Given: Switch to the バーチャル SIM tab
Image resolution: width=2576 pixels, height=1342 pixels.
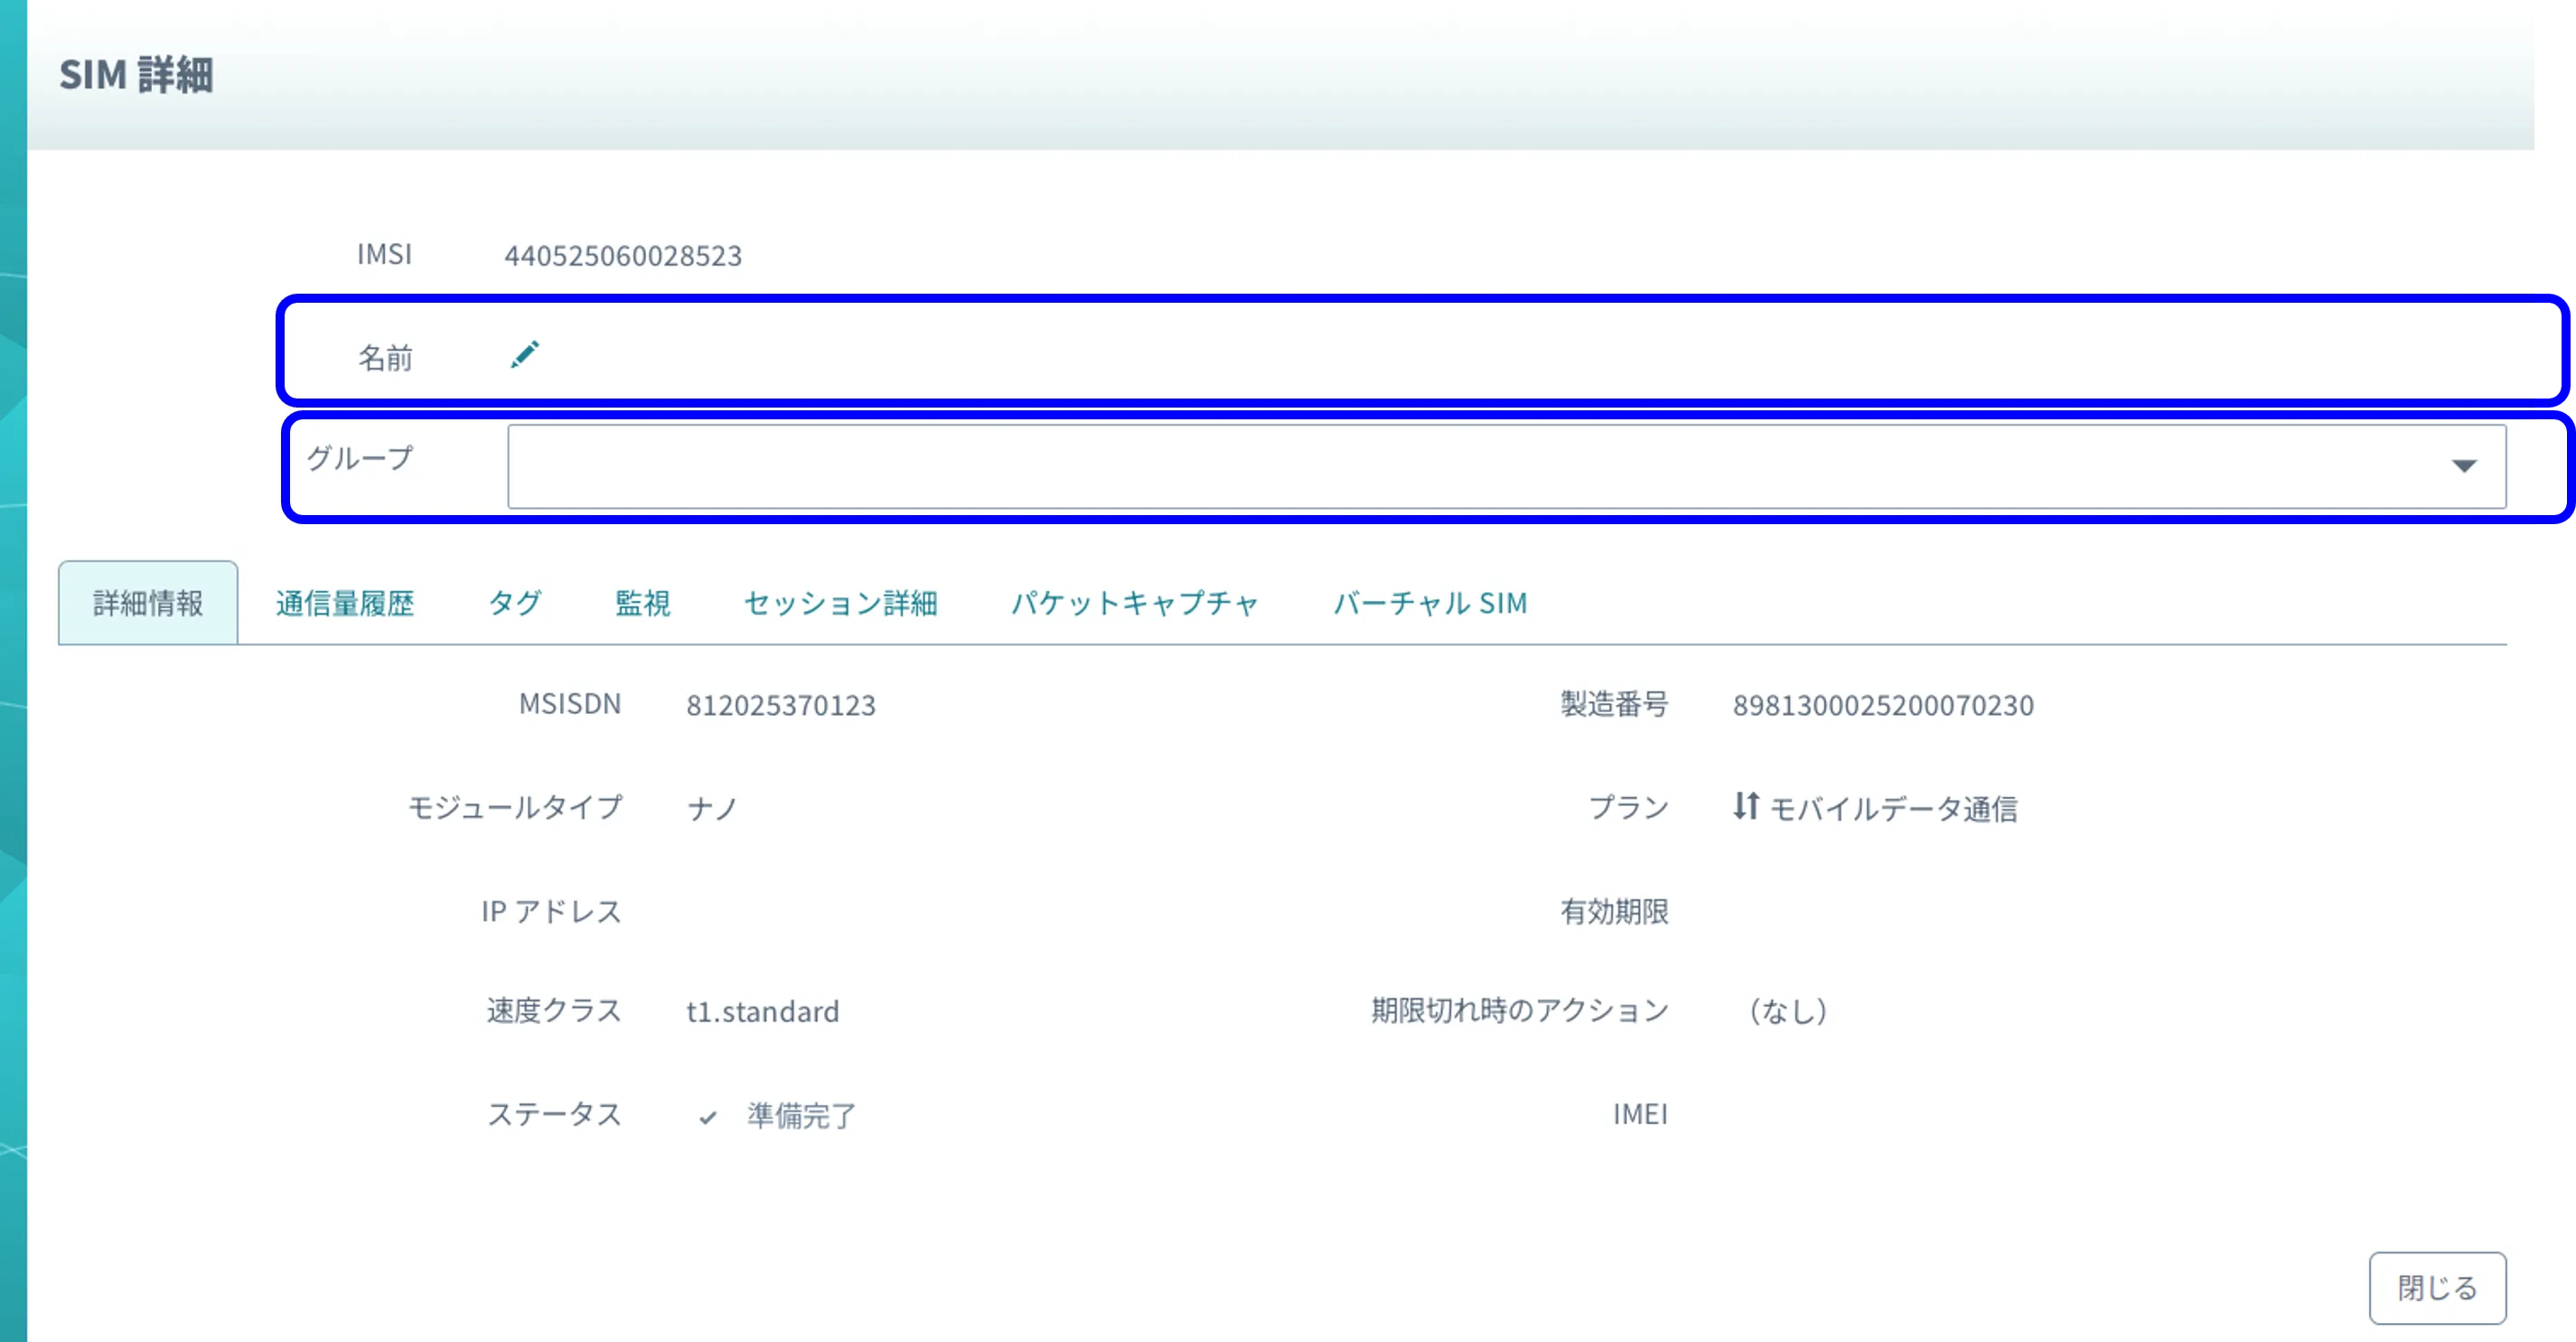Looking at the screenshot, I should tap(1430, 603).
